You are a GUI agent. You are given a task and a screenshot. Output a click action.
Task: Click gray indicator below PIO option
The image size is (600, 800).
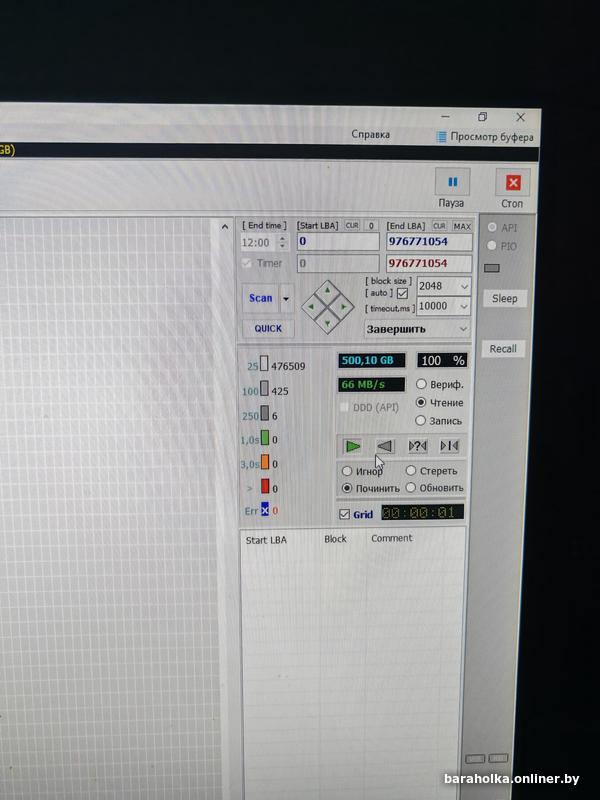(492, 268)
